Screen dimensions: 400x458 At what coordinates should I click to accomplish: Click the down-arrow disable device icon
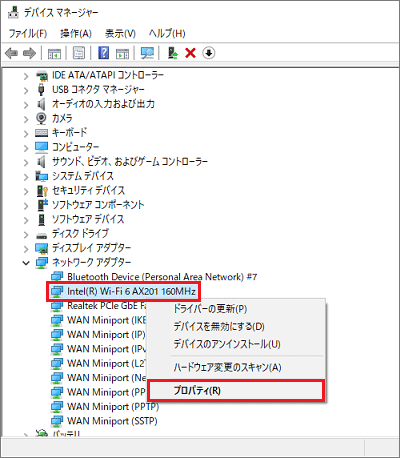208,53
